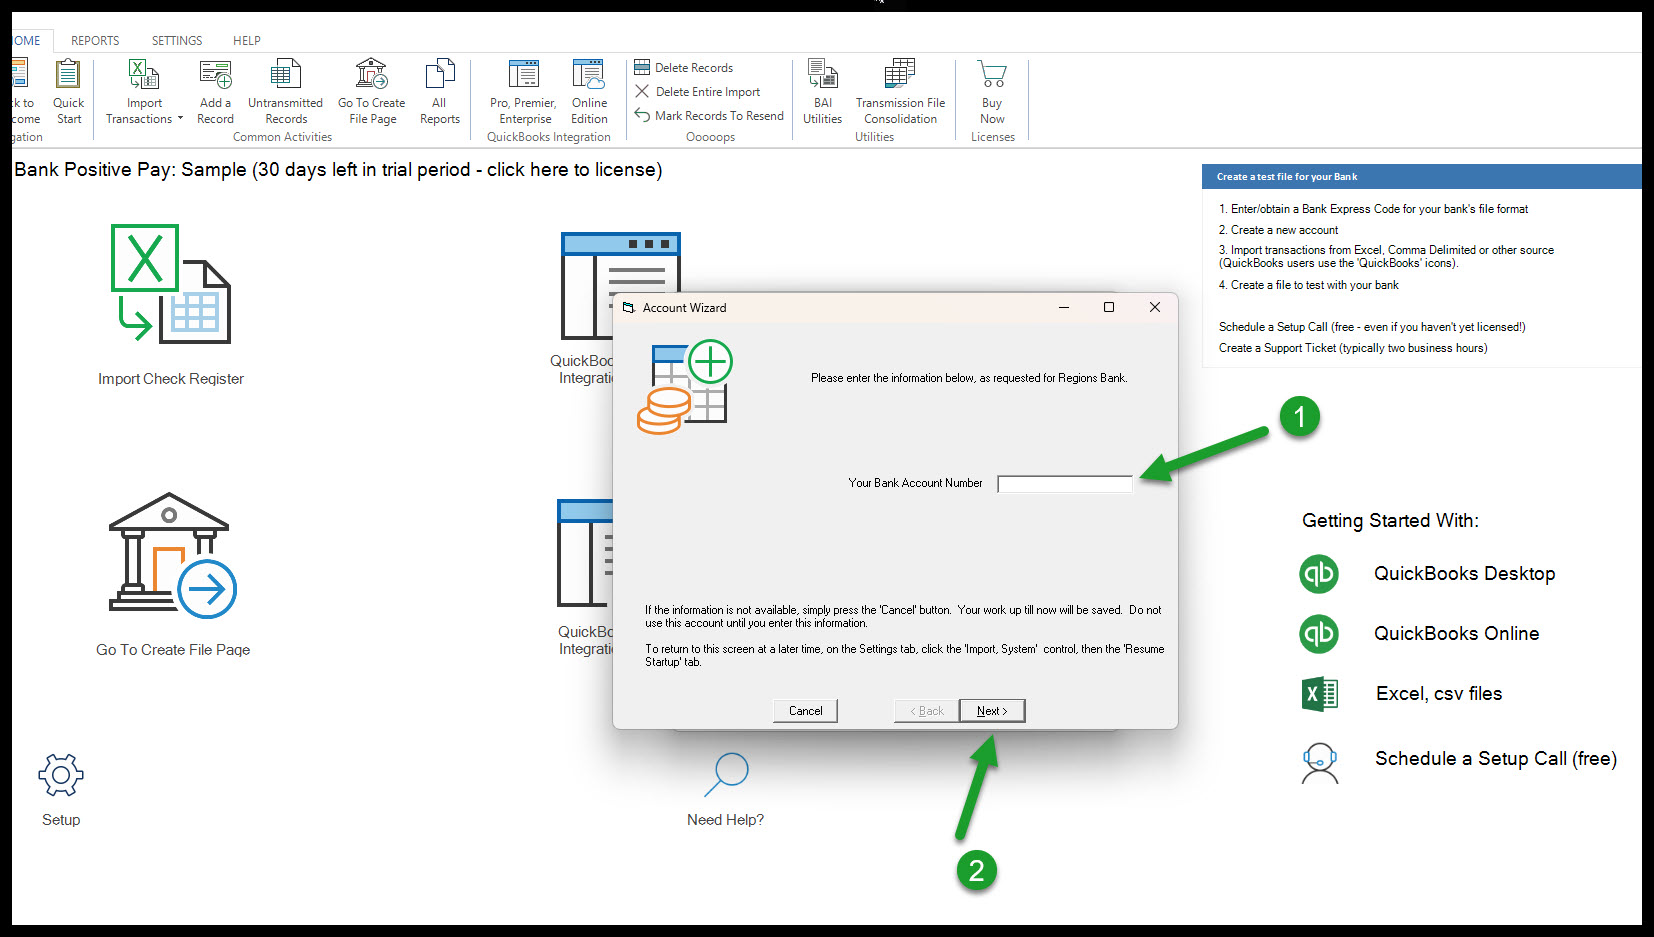Switch to the SETTINGS tab
Image resolution: width=1654 pixels, height=937 pixels.
tap(177, 41)
